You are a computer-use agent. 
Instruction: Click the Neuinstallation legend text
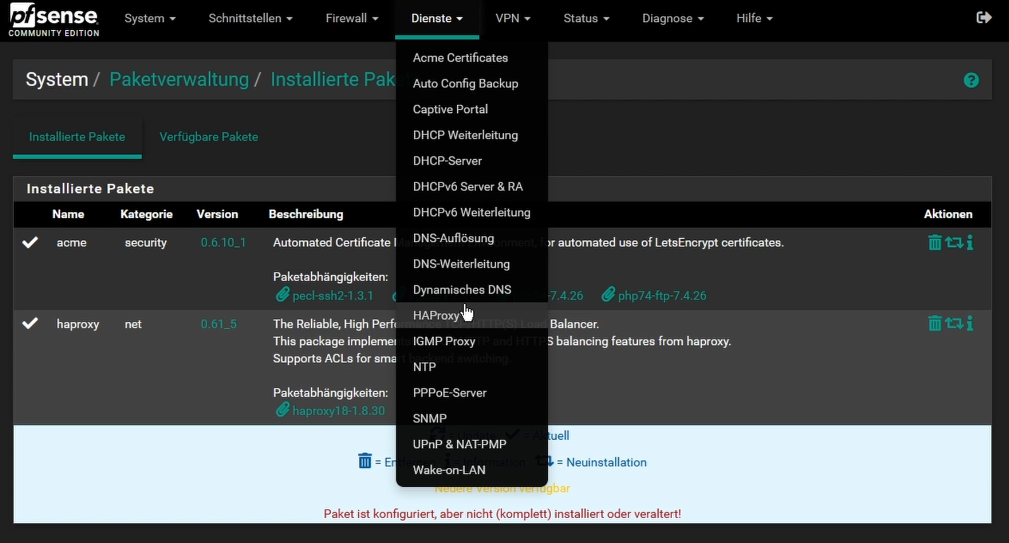tap(606, 462)
